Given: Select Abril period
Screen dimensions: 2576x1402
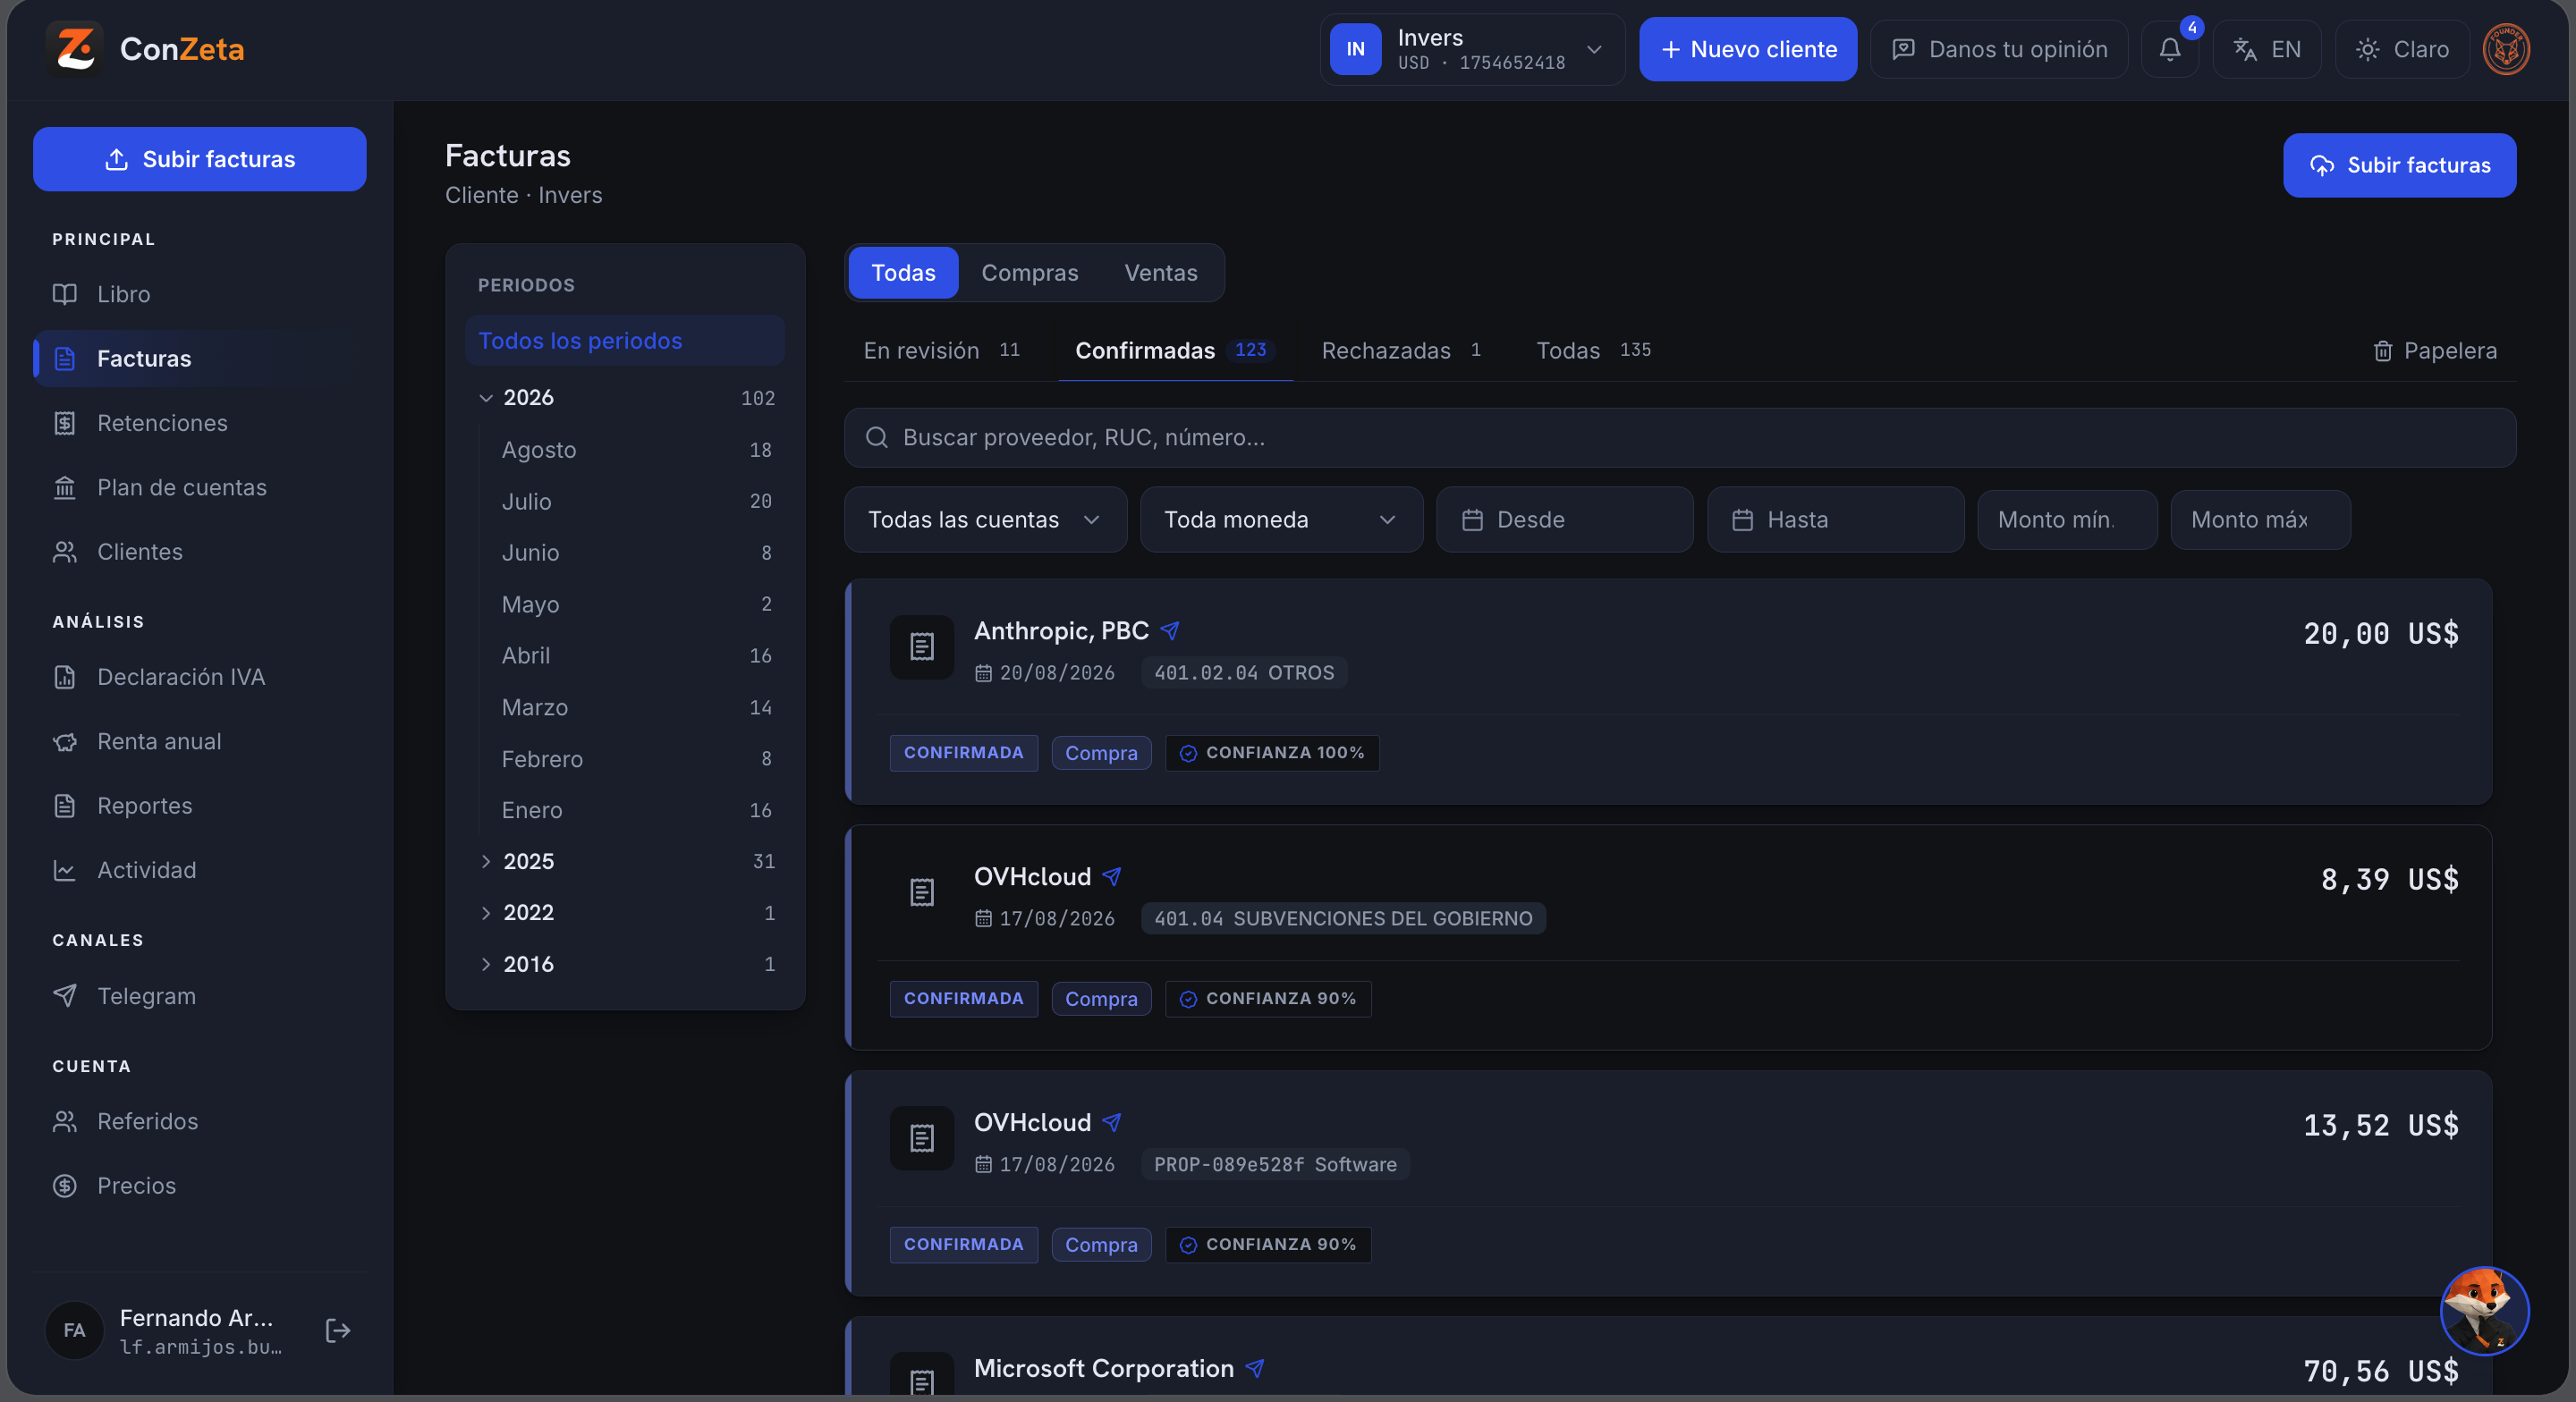Looking at the screenshot, I should 635,656.
